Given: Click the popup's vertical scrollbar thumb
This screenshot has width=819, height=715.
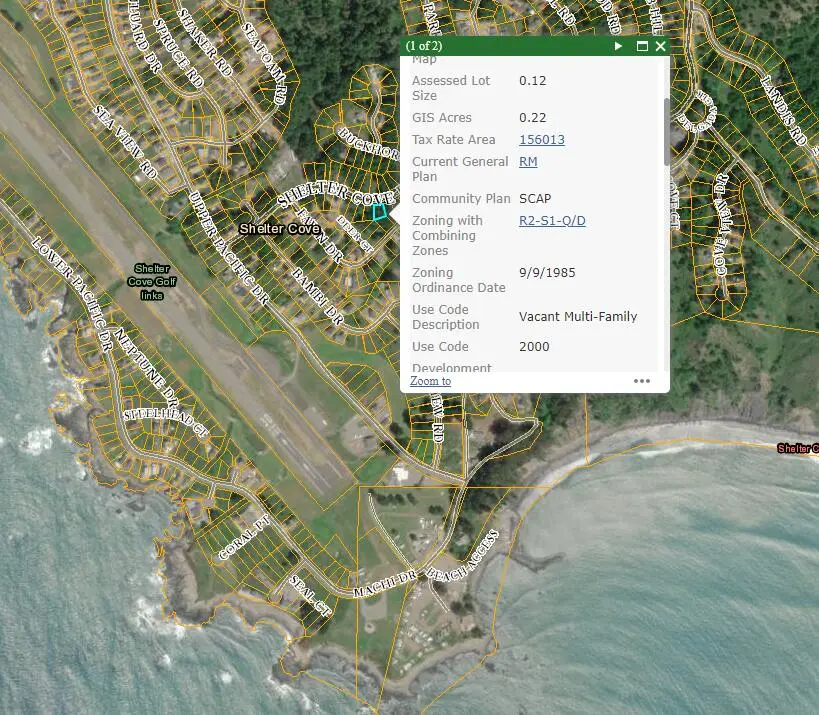Looking at the screenshot, I should [x=666, y=130].
